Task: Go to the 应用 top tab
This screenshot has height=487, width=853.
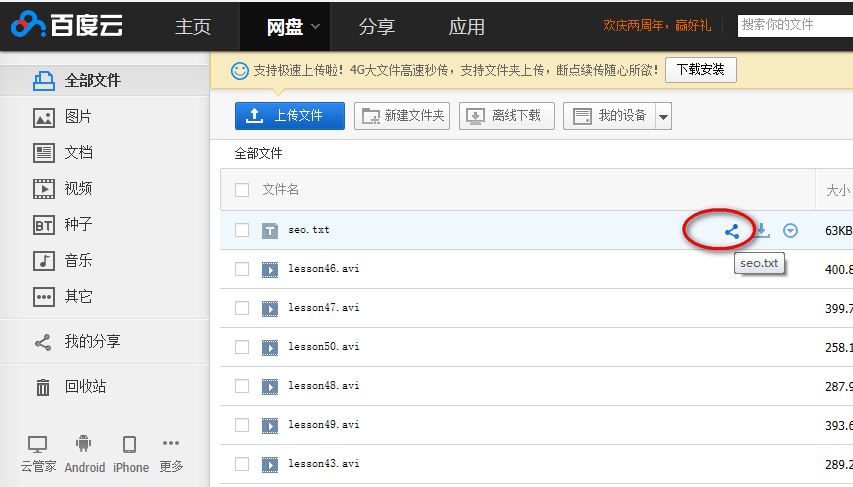Action: 466,27
